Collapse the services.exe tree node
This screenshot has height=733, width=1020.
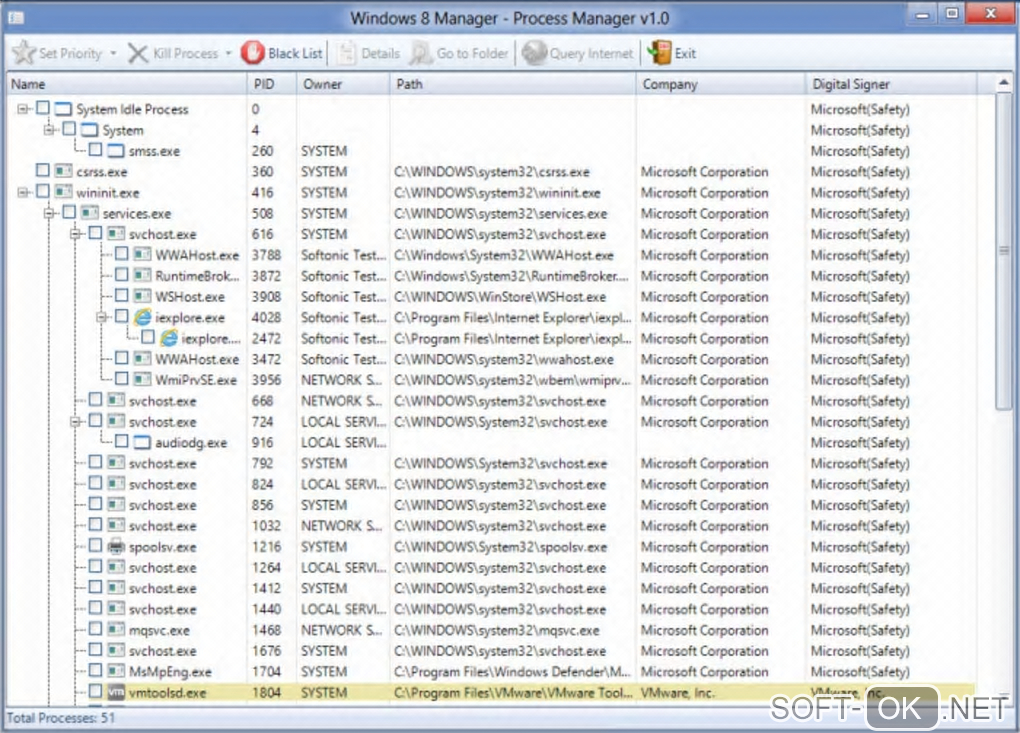49,213
